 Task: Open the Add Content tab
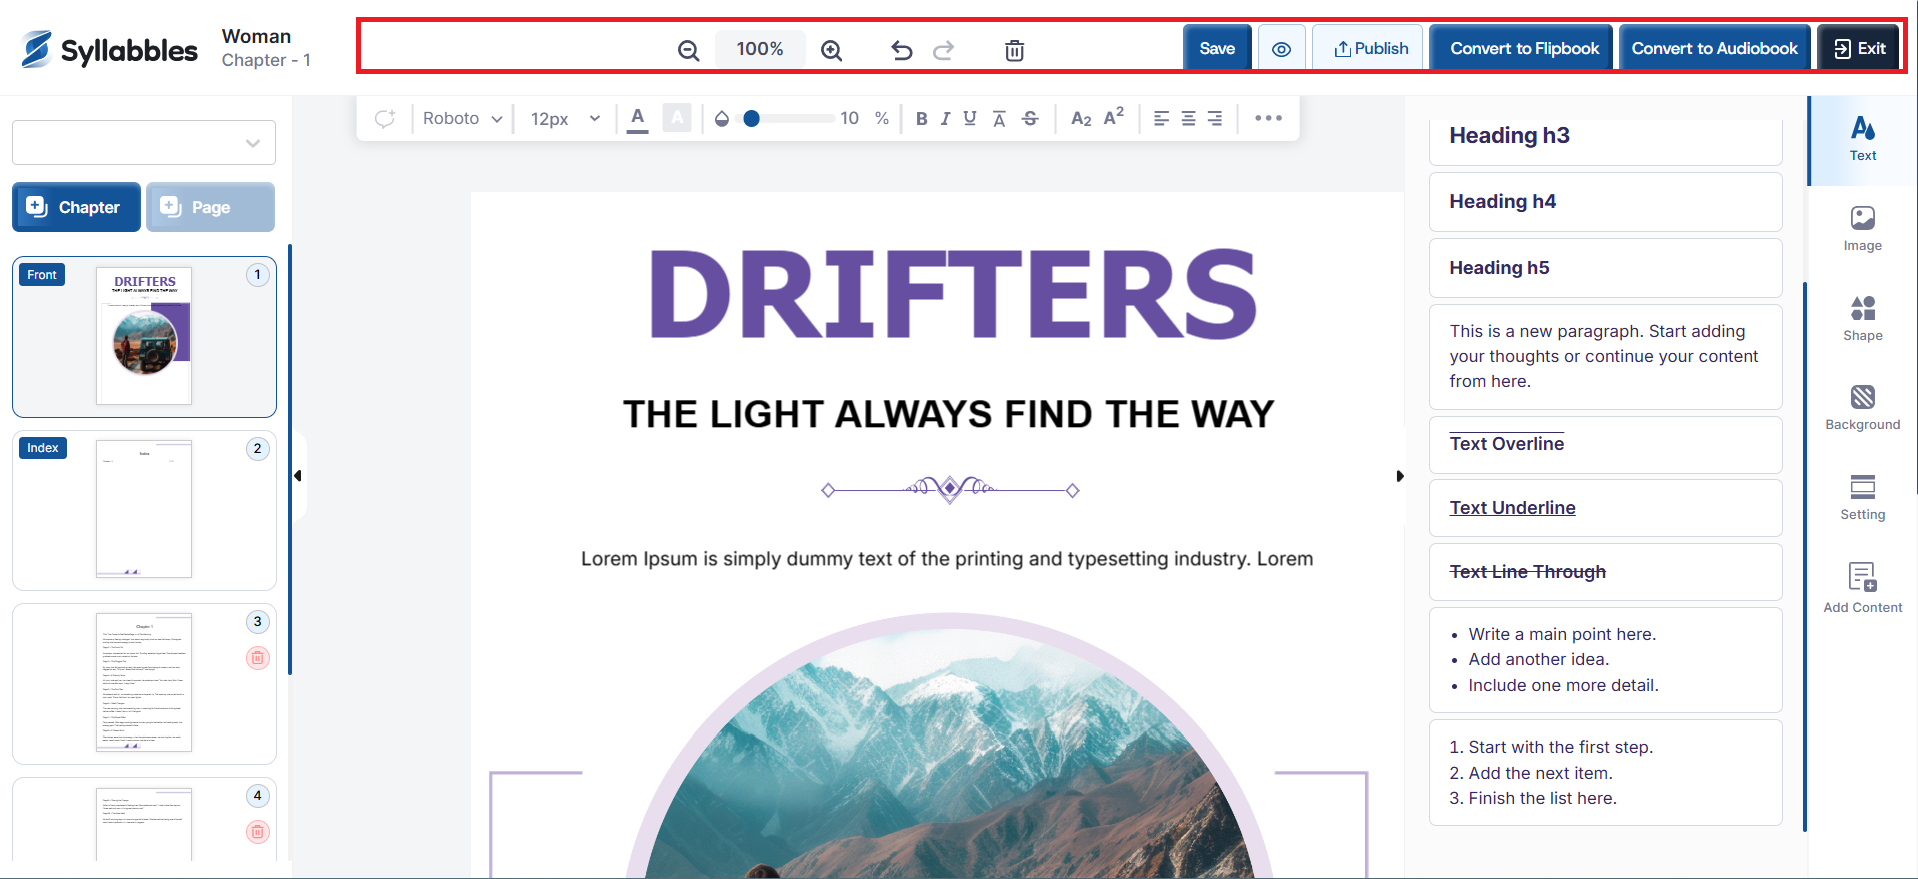click(x=1862, y=588)
